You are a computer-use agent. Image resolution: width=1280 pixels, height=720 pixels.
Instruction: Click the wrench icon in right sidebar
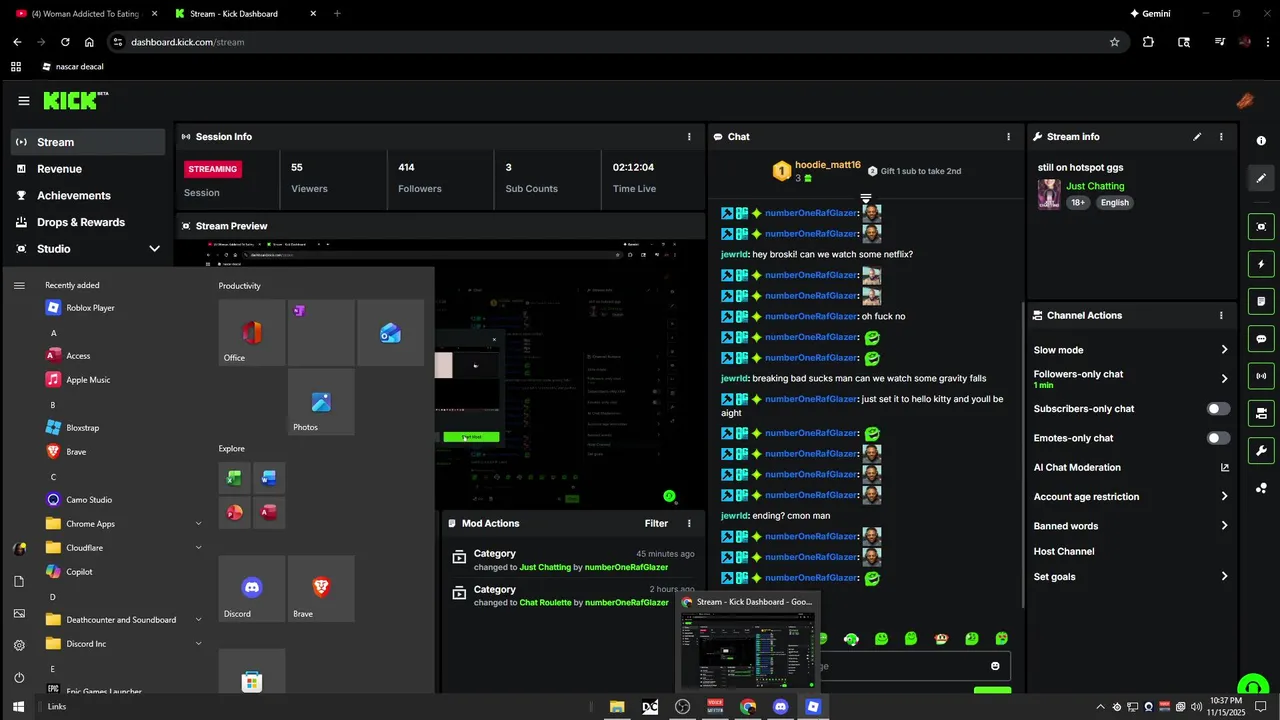(1261, 450)
